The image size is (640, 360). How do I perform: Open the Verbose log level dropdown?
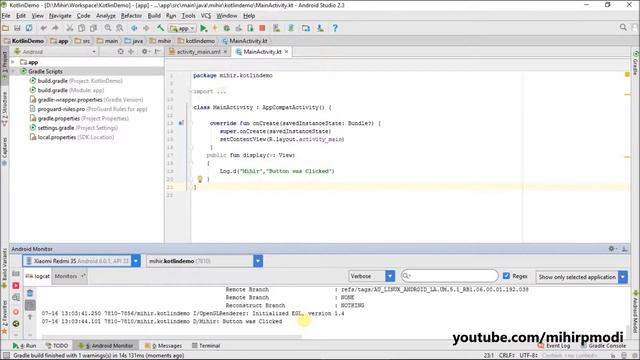(372, 276)
